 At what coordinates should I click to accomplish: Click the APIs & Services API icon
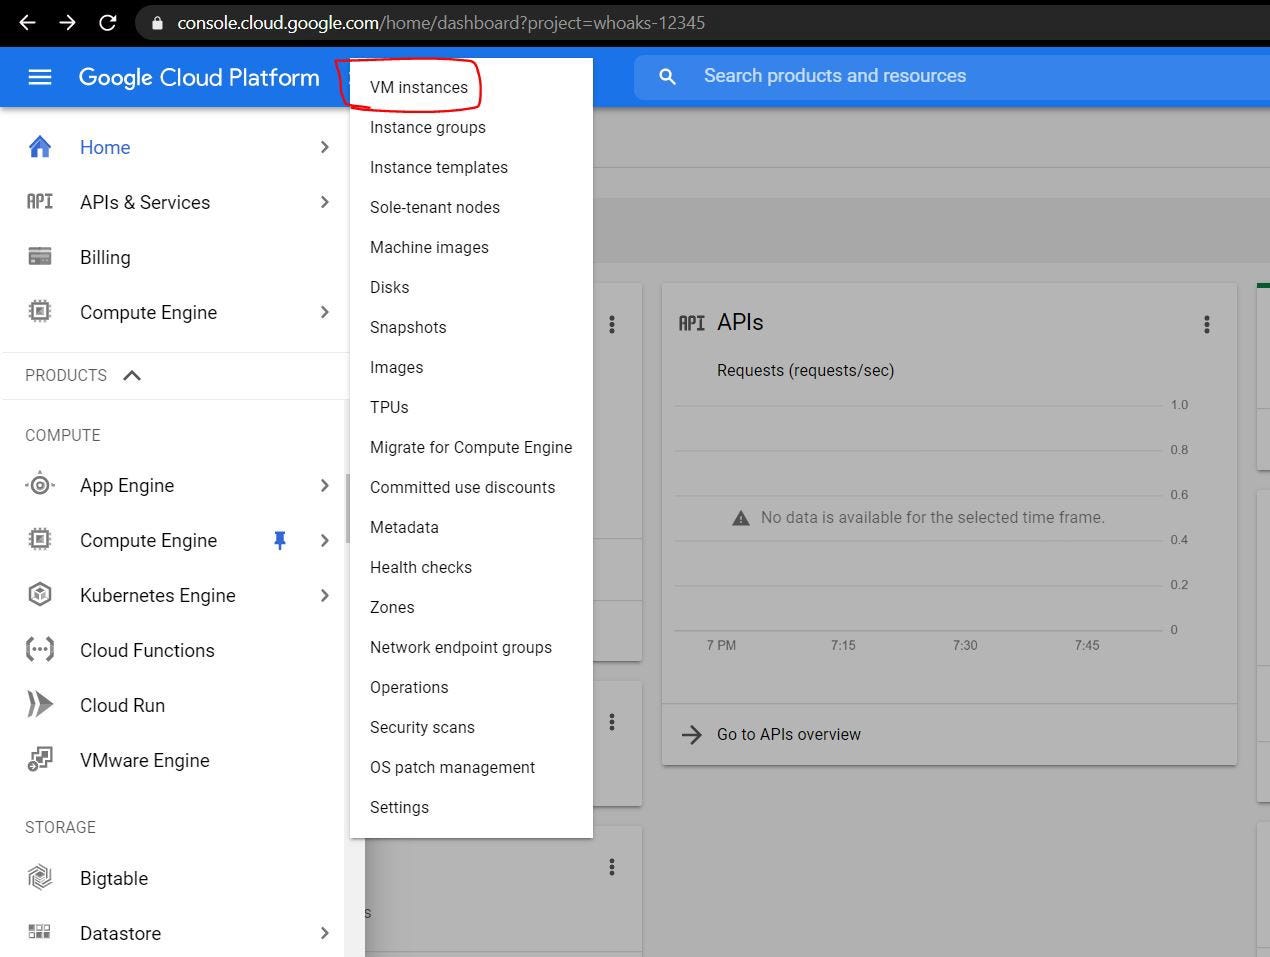point(40,202)
